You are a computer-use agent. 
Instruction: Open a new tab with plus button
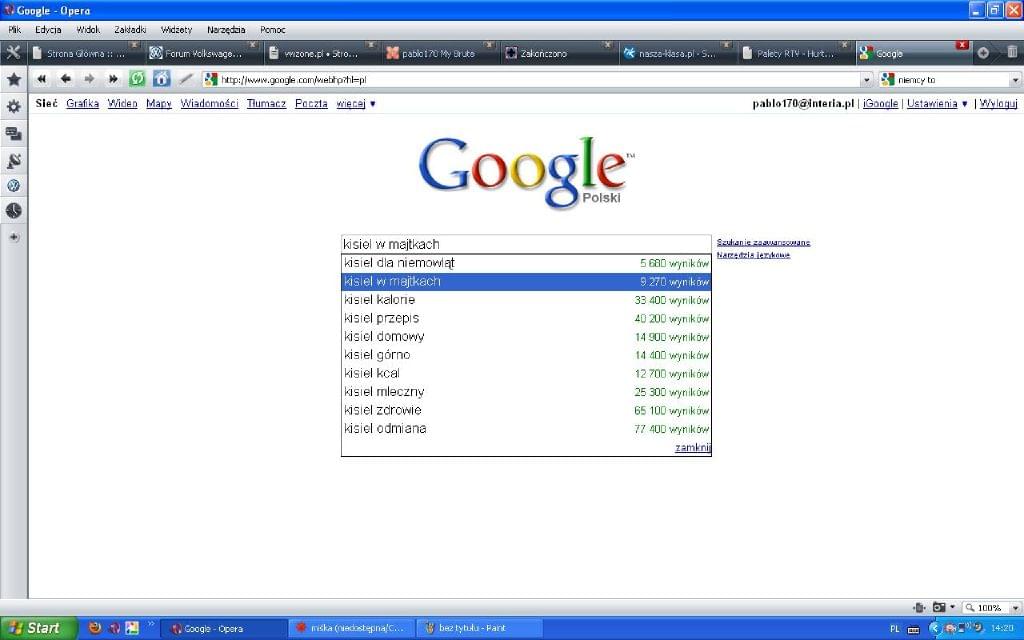point(983,53)
